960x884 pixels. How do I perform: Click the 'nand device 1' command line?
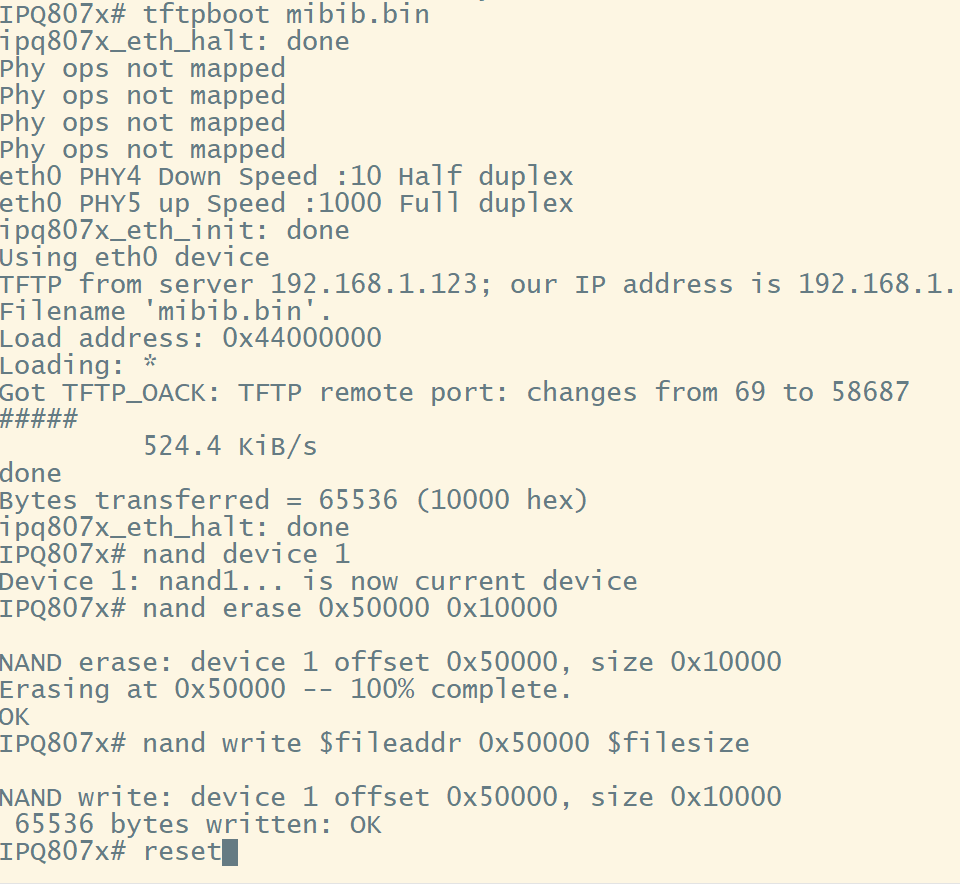pos(174,554)
